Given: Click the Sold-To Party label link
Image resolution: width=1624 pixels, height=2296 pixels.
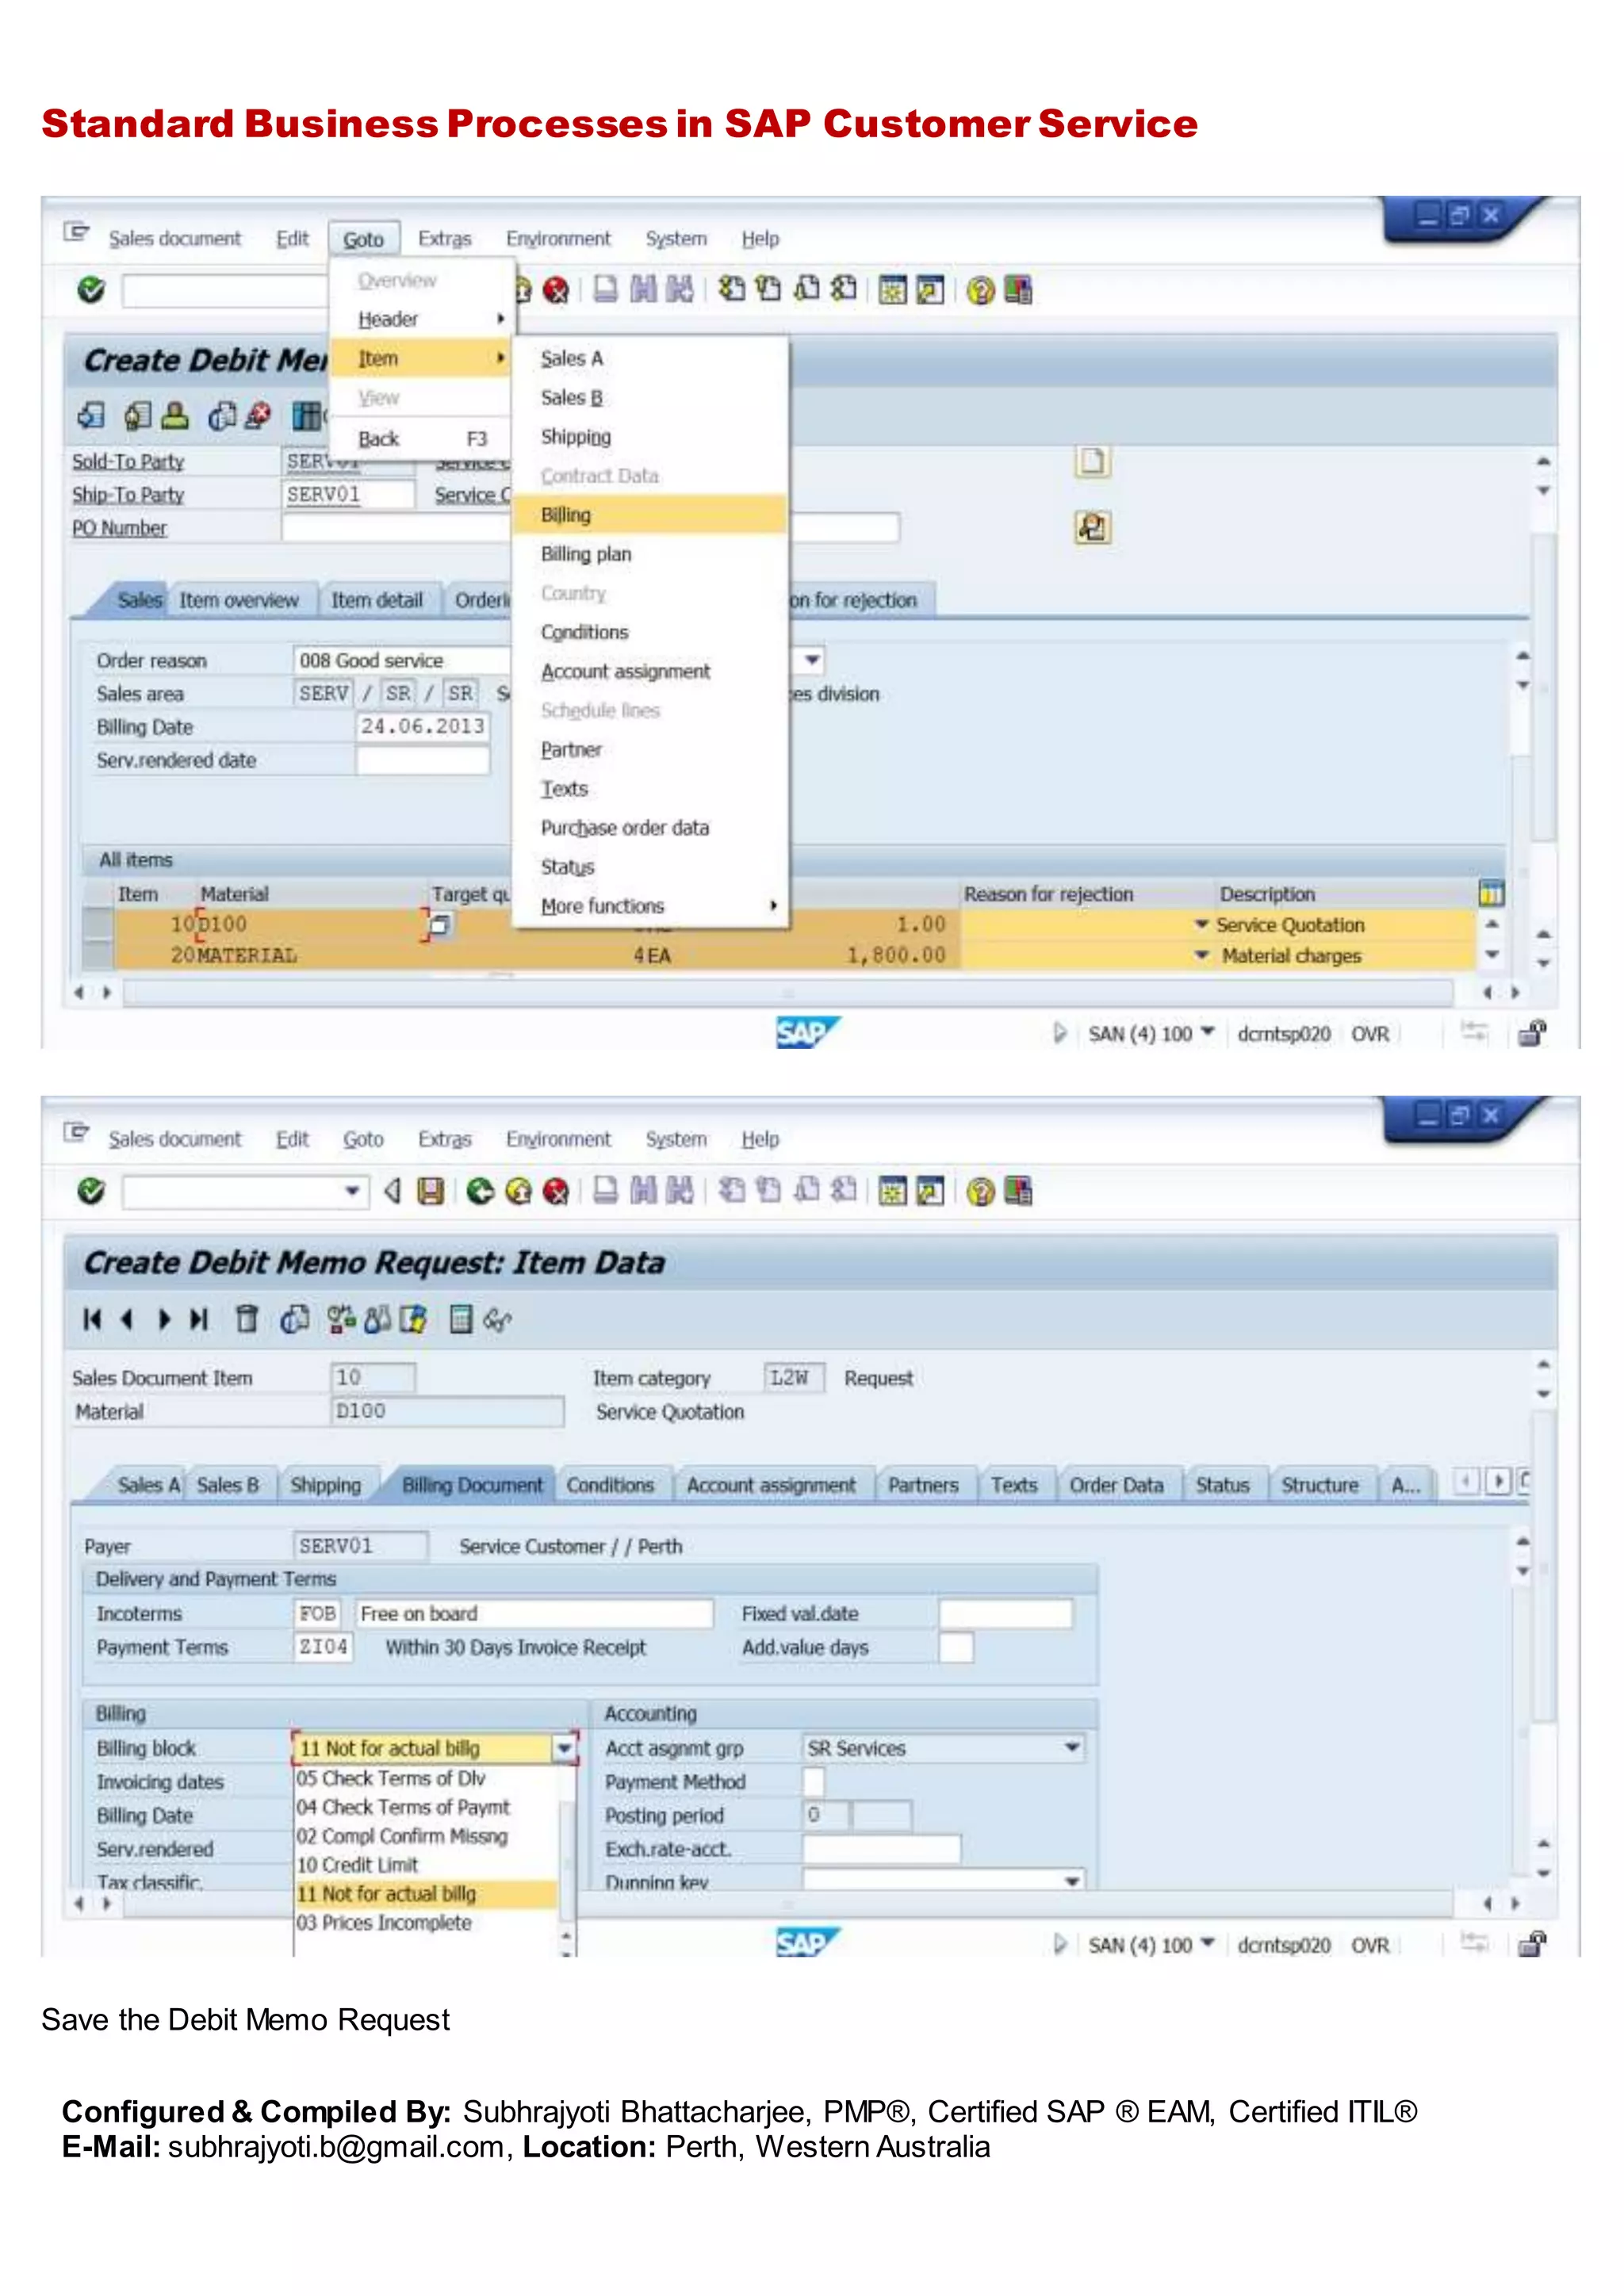Looking at the screenshot, I should point(128,461).
